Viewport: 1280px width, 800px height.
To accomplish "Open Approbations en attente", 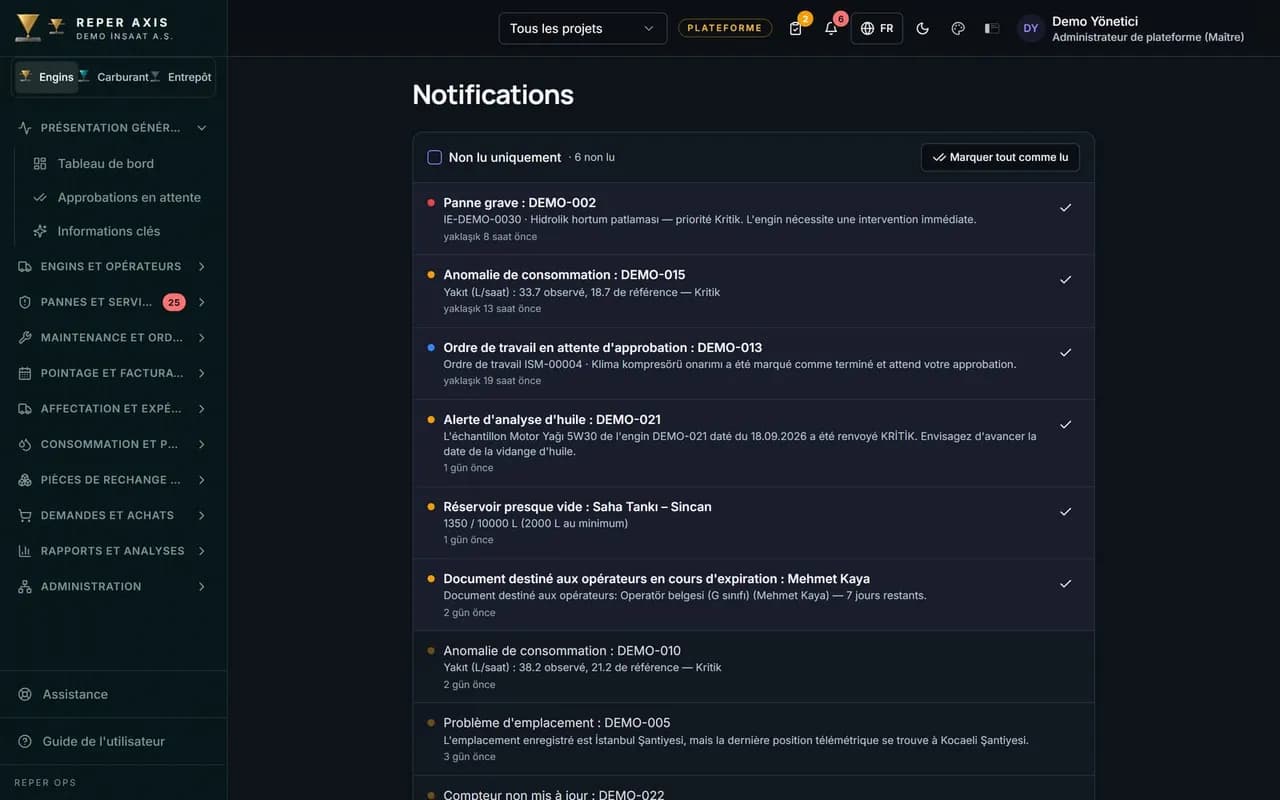I will pyautogui.click(x=120, y=197).
